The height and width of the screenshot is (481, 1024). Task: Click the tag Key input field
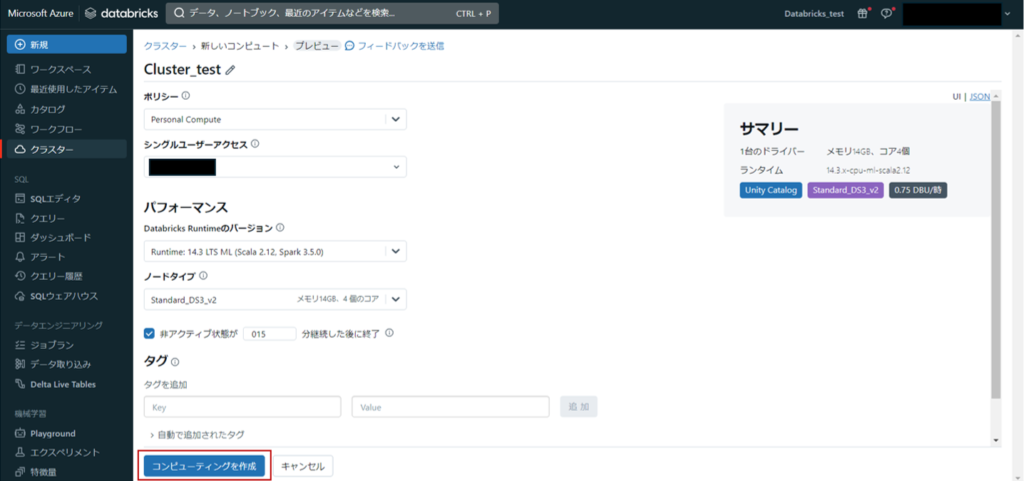243,407
